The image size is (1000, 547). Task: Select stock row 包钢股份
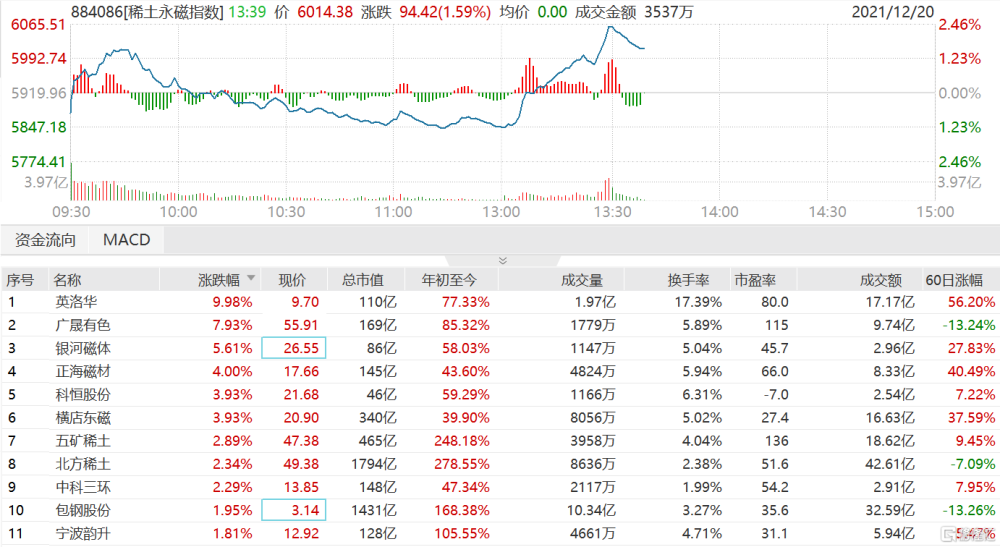(500, 511)
